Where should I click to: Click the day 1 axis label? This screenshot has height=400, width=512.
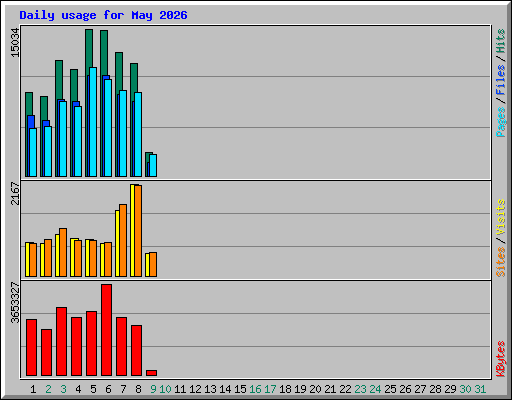pos(33,389)
